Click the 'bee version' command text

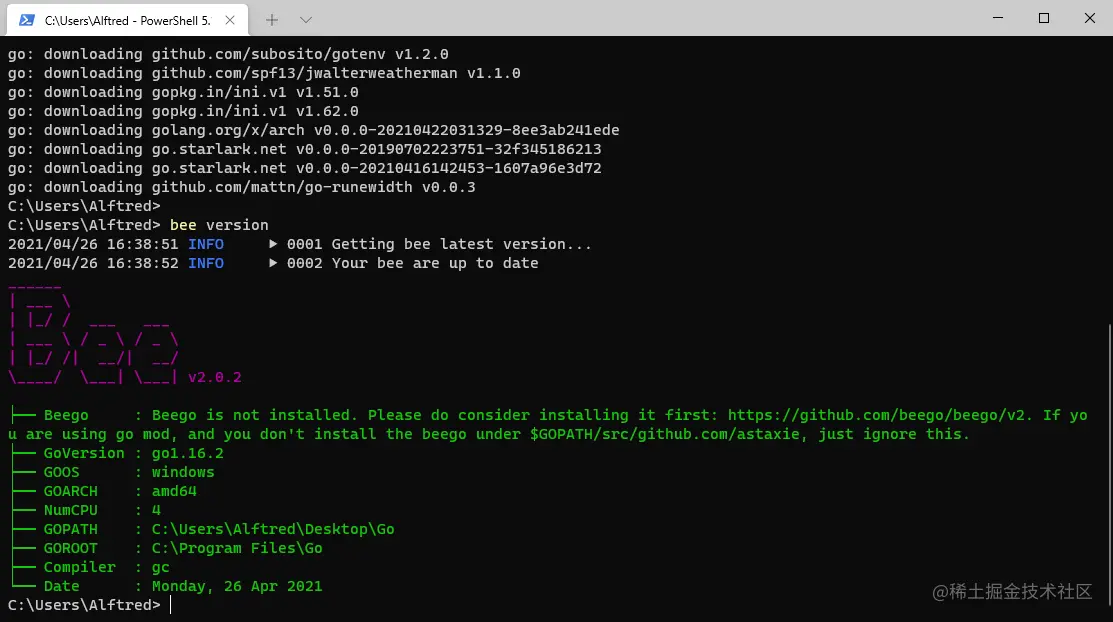pyautogui.click(x=219, y=225)
